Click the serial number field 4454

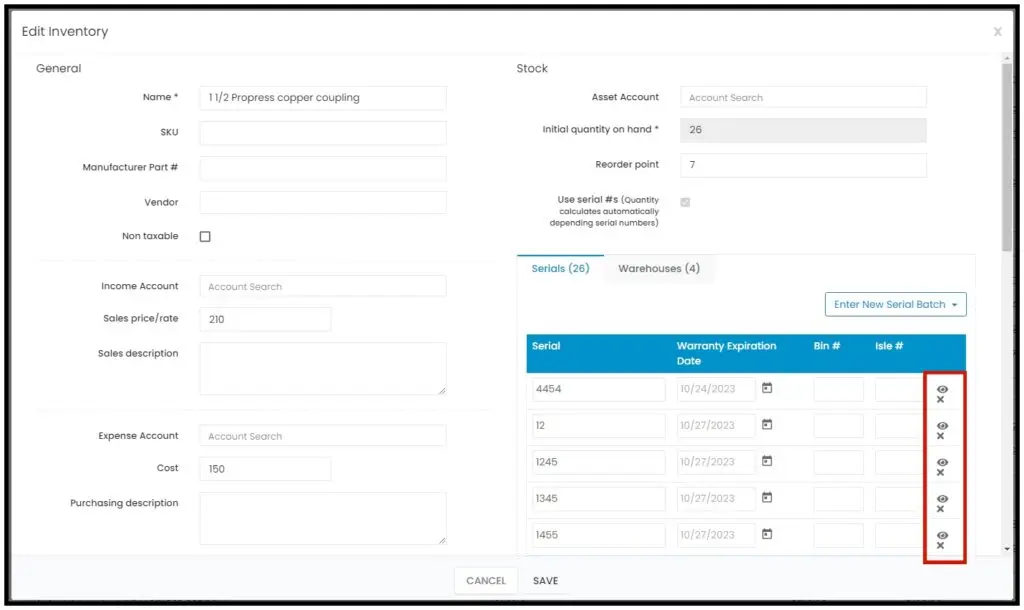(x=598, y=389)
